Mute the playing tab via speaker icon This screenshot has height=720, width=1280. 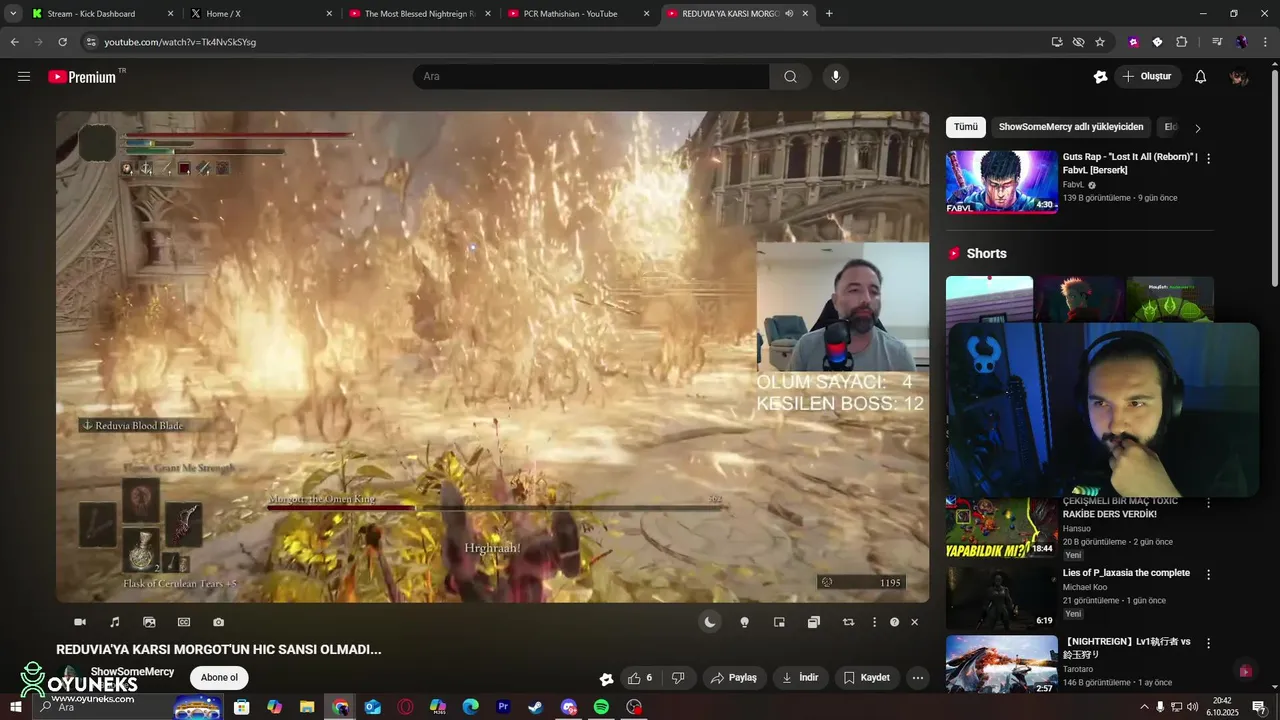pyautogui.click(x=789, y=14)
